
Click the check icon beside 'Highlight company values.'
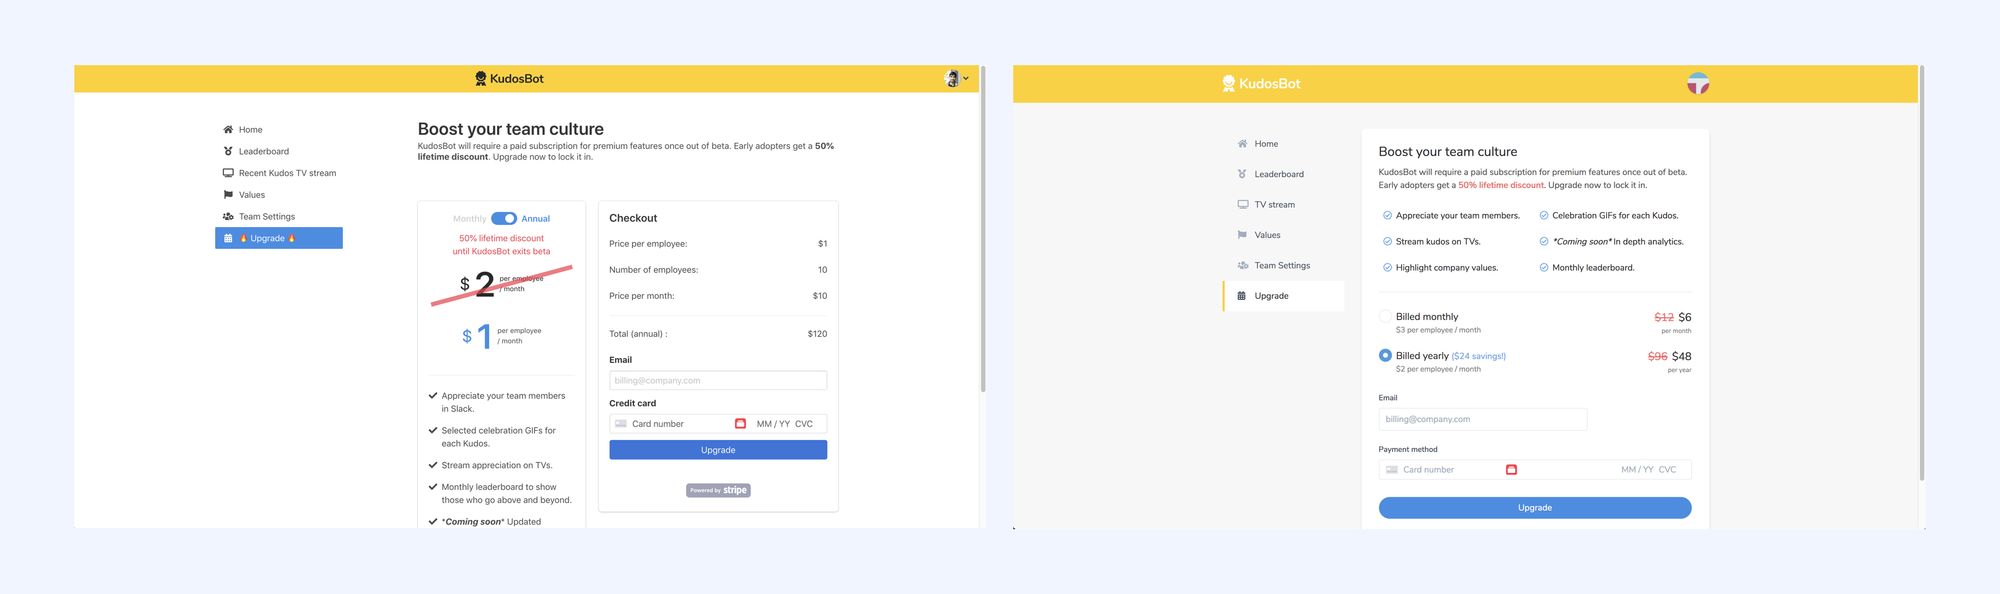(x=1387, y=268)
